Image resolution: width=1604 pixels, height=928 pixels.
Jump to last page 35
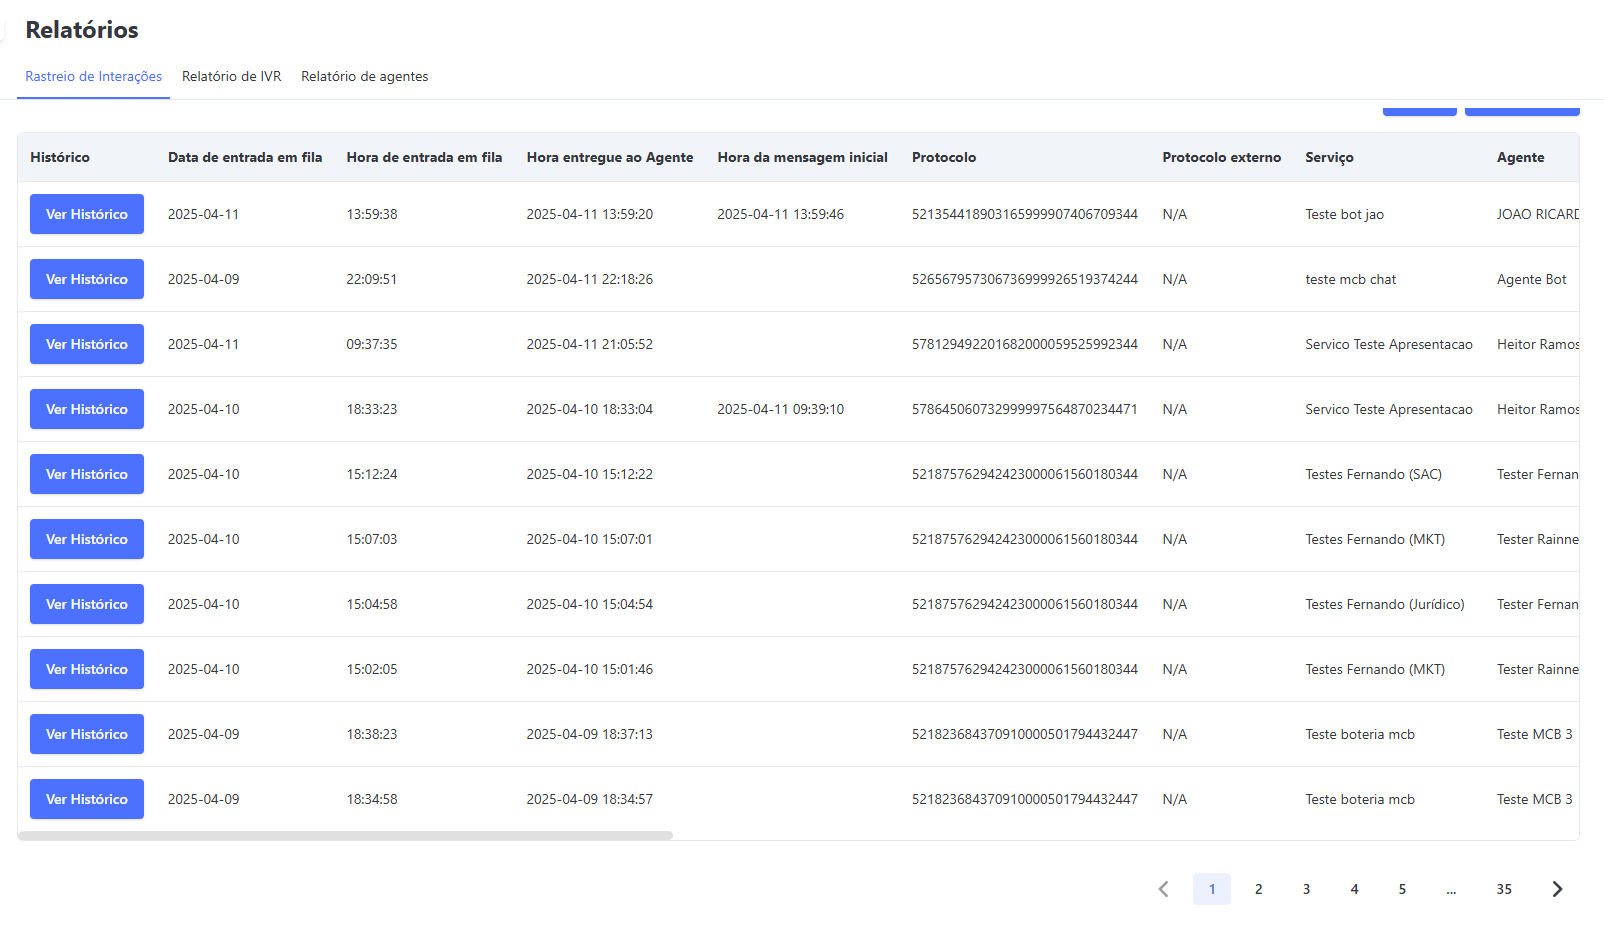(1504, 889)
